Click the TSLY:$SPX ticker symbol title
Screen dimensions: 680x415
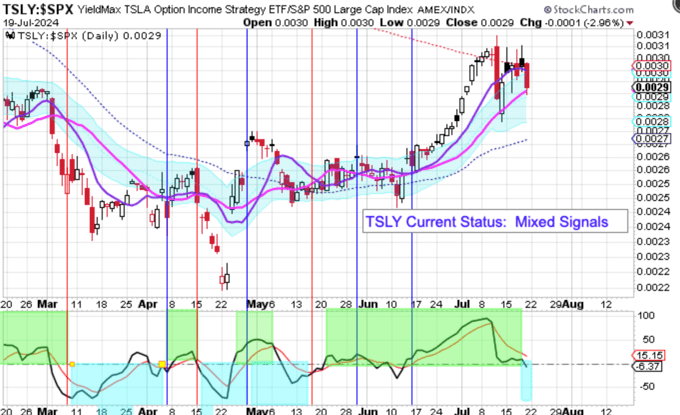point(39,9)
